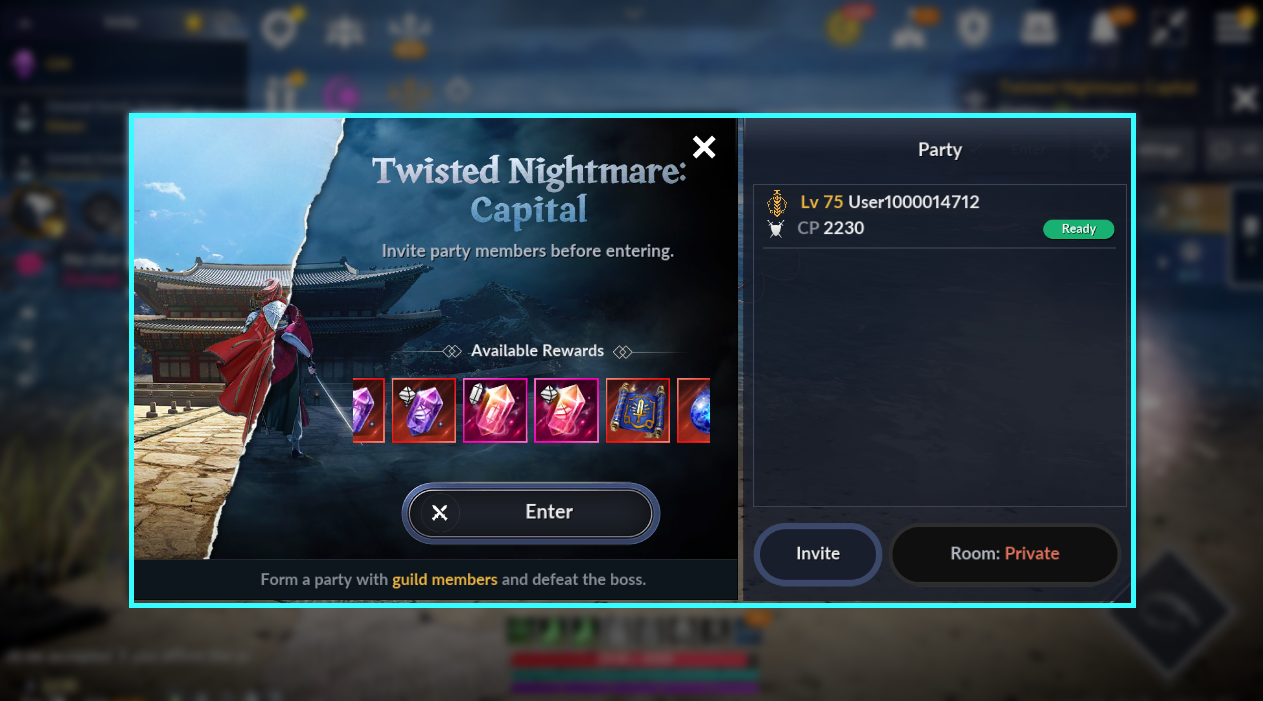Click the gold emblem beside Lv 75
This screenshot has height=701, width=1263.
(776, 203)
